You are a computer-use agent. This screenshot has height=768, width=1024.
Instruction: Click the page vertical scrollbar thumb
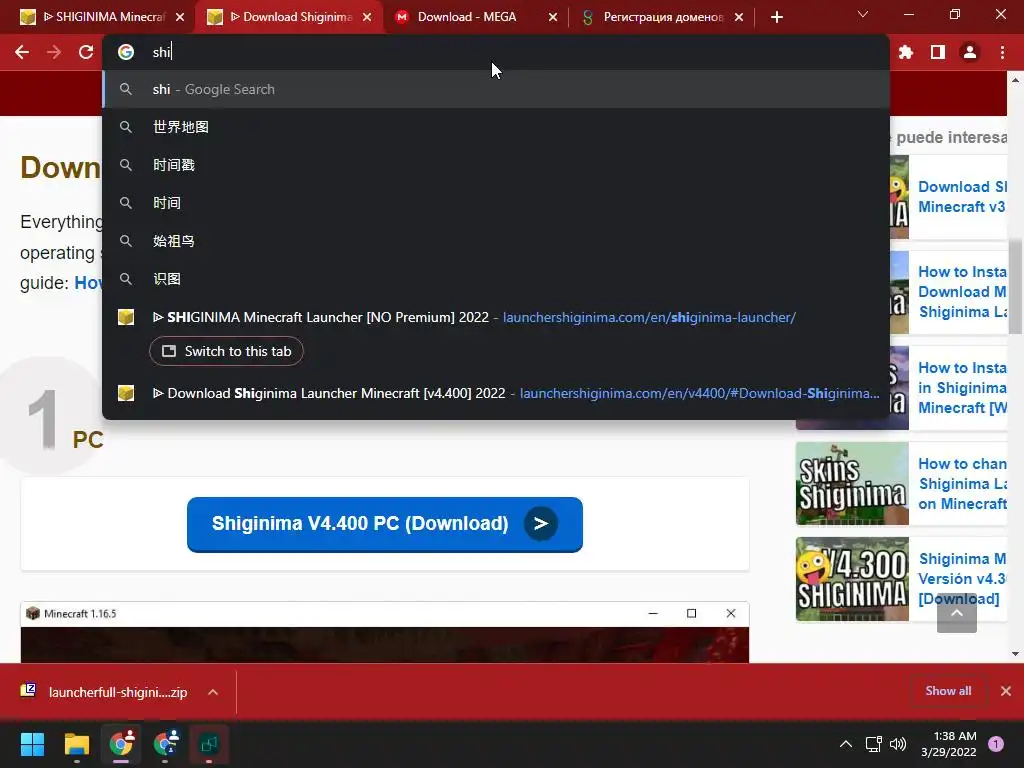pos(1016,287)
